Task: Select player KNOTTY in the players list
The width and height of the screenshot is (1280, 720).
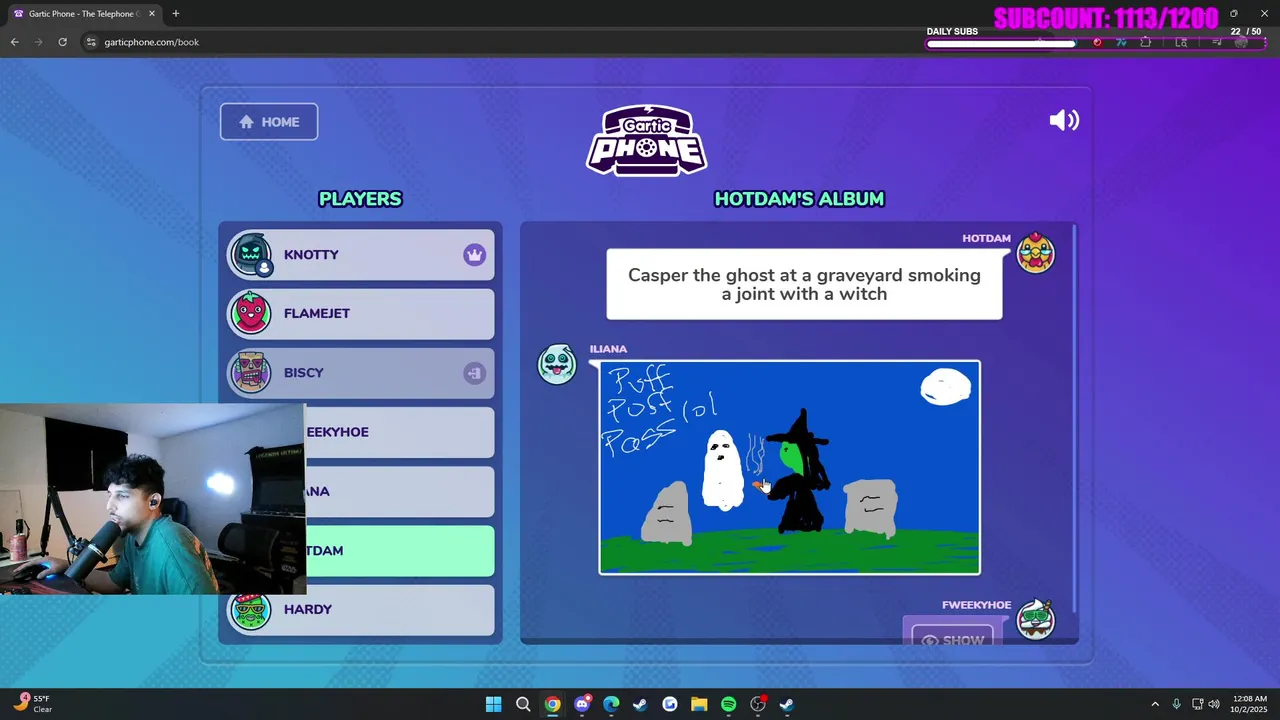Action: [x=361, y=255]
